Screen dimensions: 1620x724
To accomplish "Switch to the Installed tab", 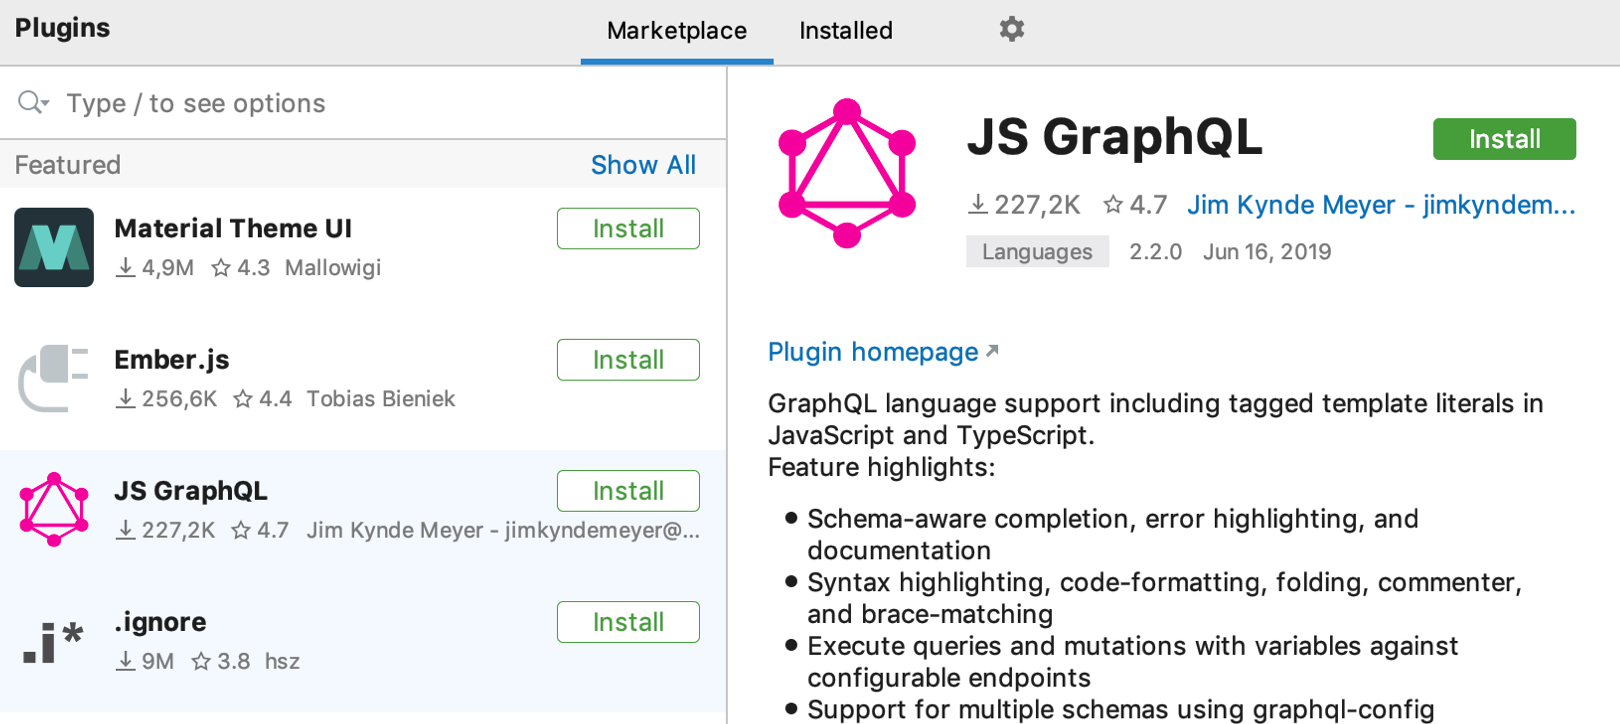I will tap(845, 31).
